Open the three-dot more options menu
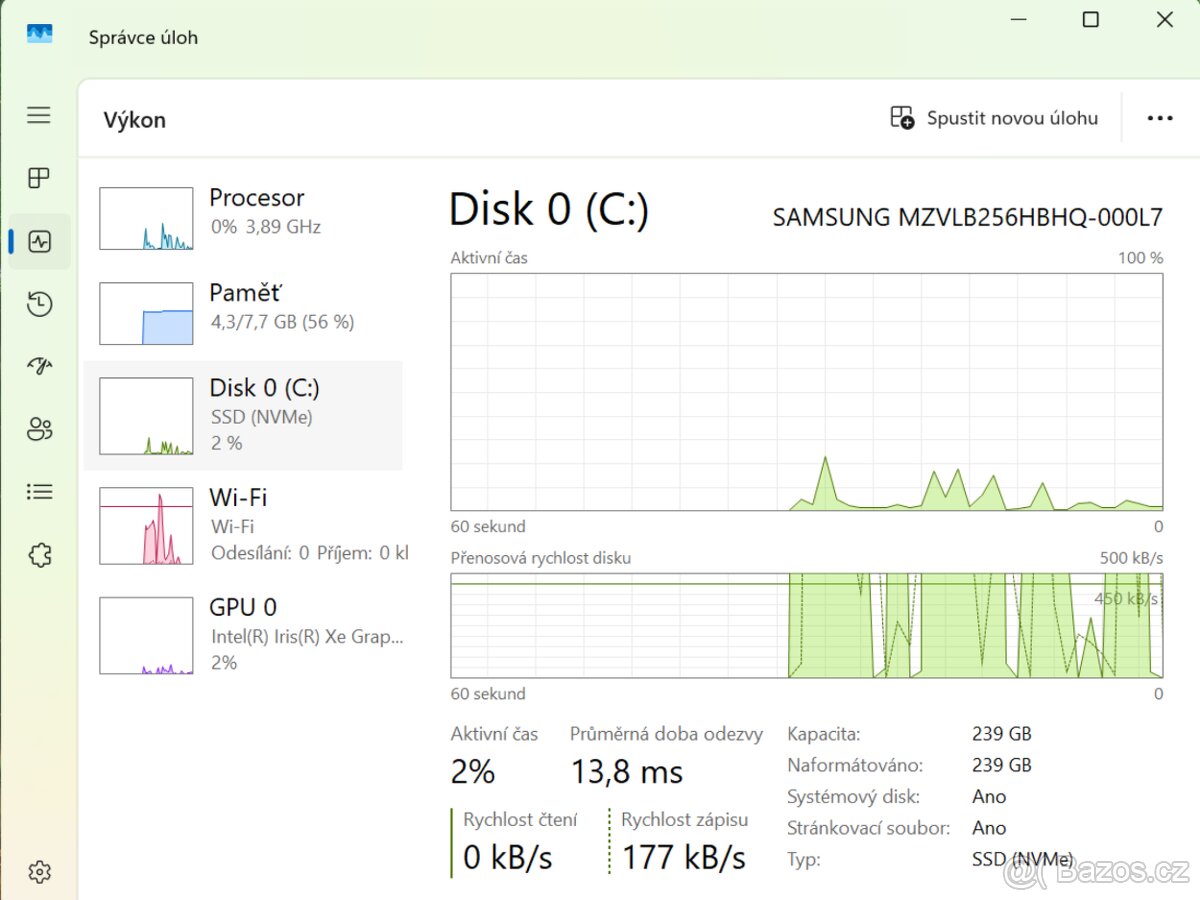 [x=1160, y=118]
